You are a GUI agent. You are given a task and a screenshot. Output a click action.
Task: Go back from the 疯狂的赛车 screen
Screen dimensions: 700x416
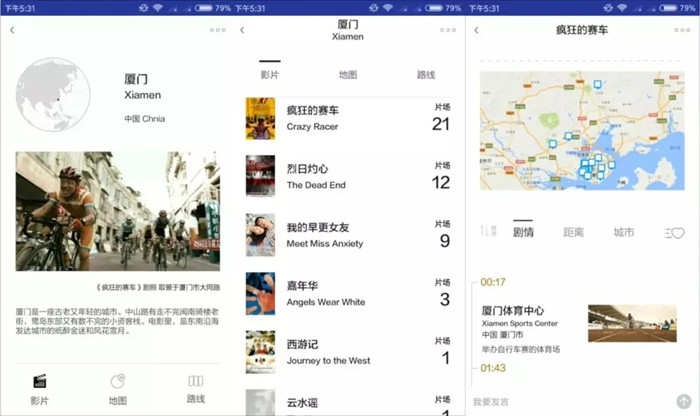(476, 30)
